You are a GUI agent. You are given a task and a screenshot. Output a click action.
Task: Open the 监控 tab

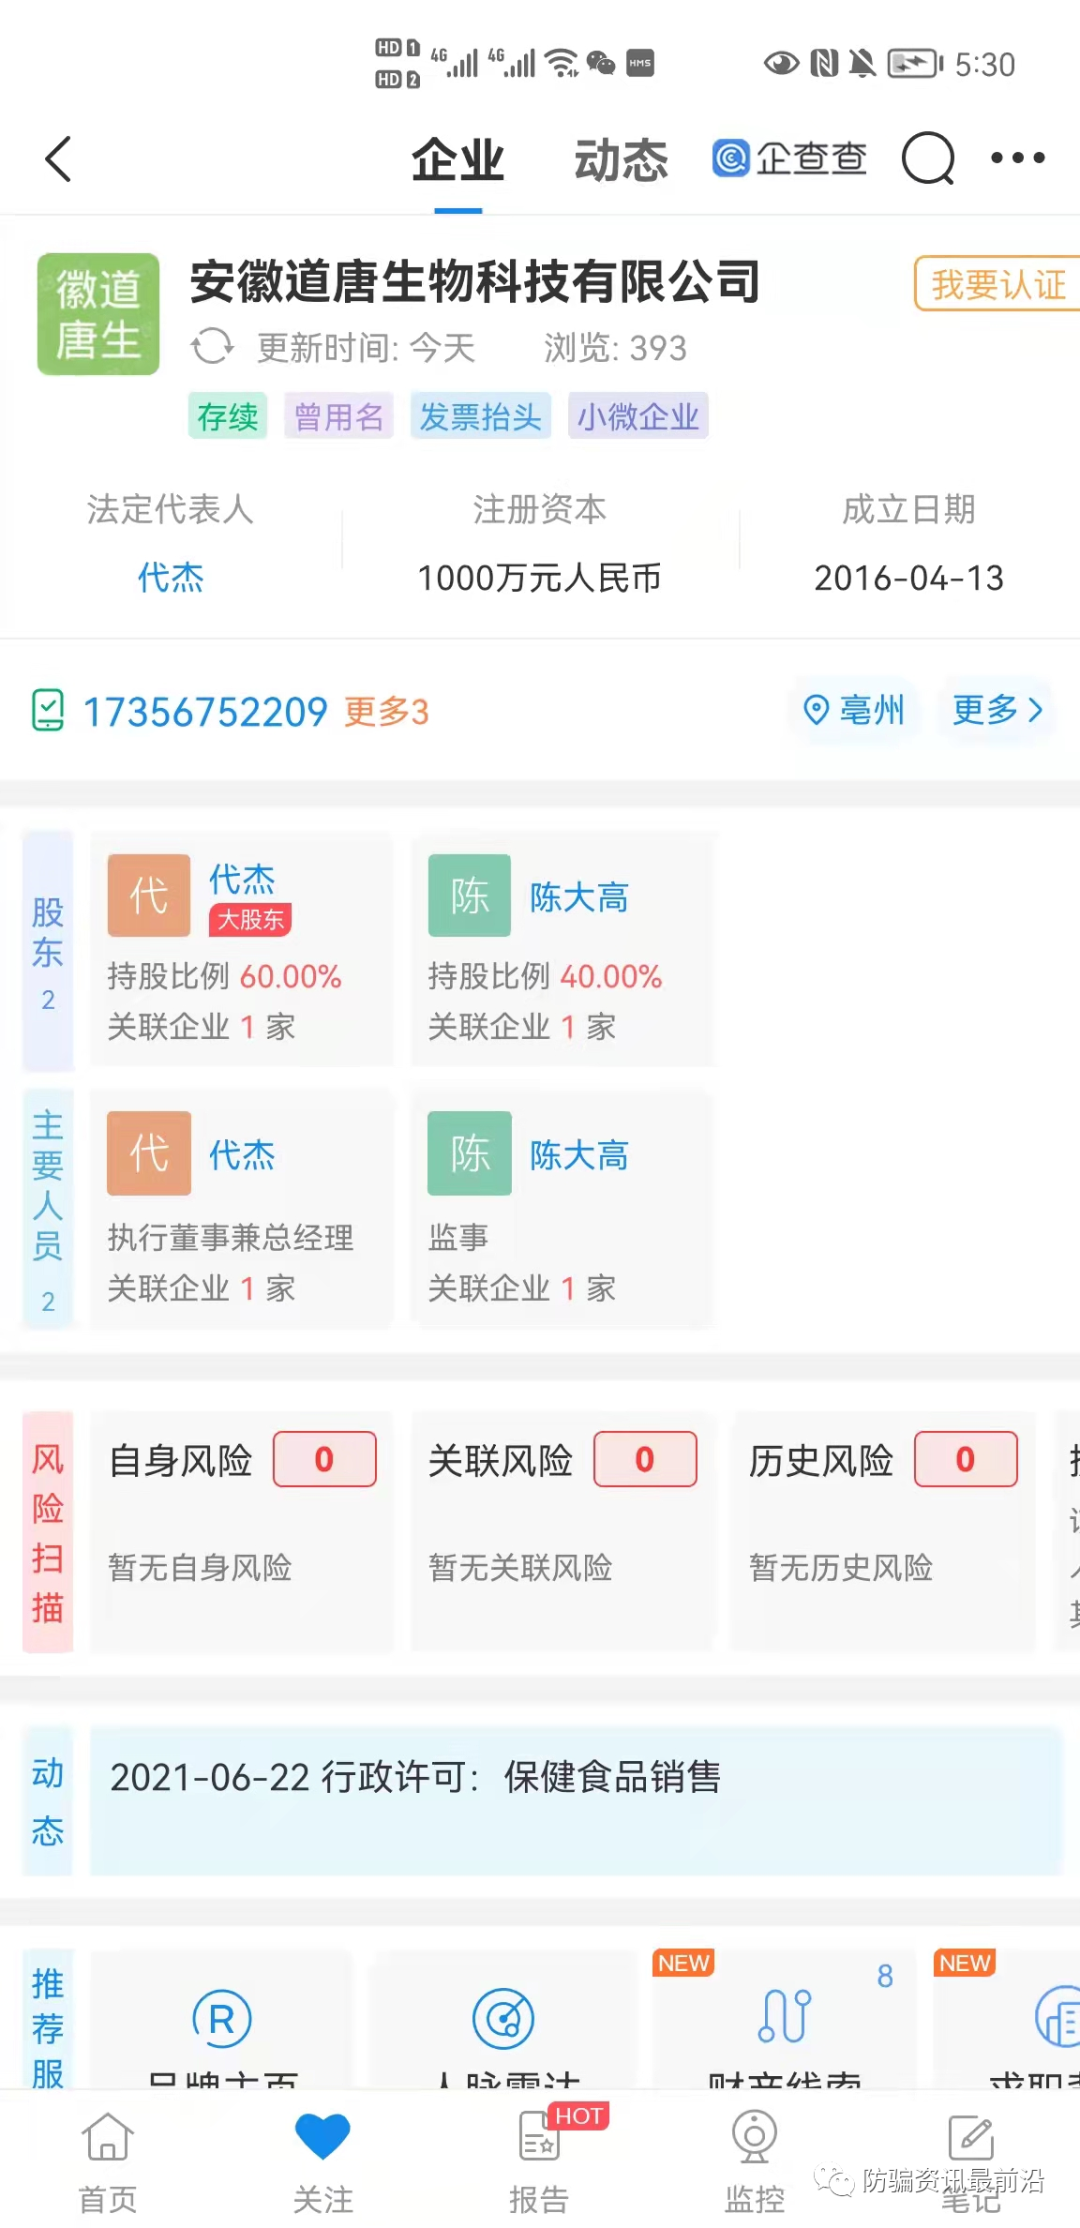[754, 2161]
